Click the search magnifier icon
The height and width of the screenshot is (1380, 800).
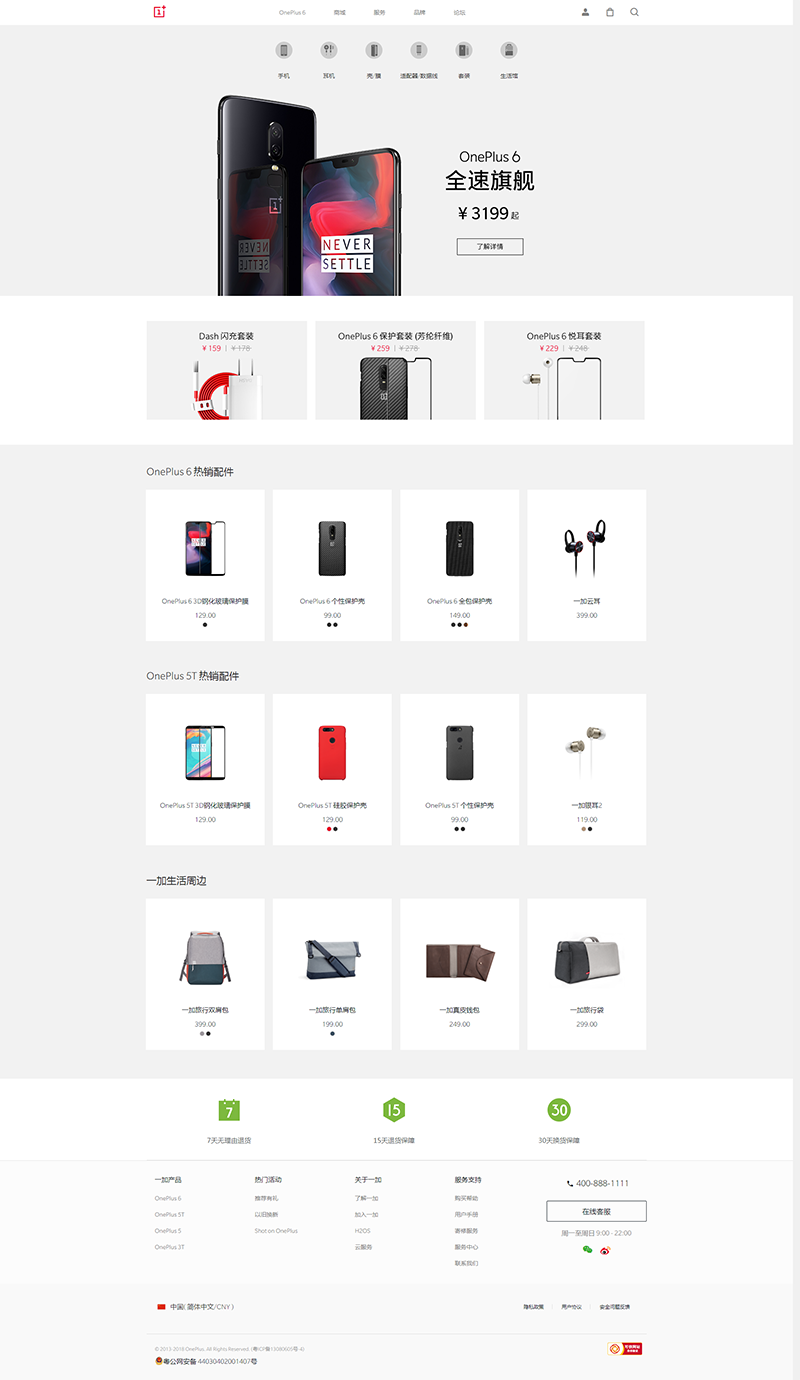click(x=634, y=12)
